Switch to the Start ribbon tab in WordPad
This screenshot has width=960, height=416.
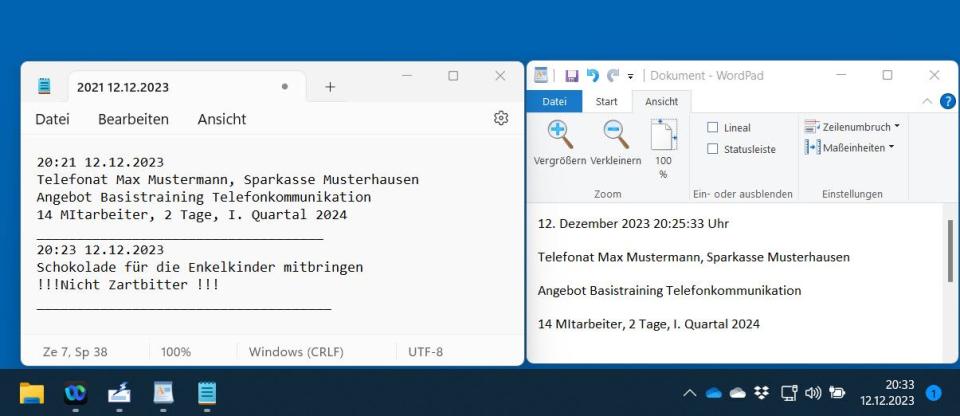[x=607, y=102]
